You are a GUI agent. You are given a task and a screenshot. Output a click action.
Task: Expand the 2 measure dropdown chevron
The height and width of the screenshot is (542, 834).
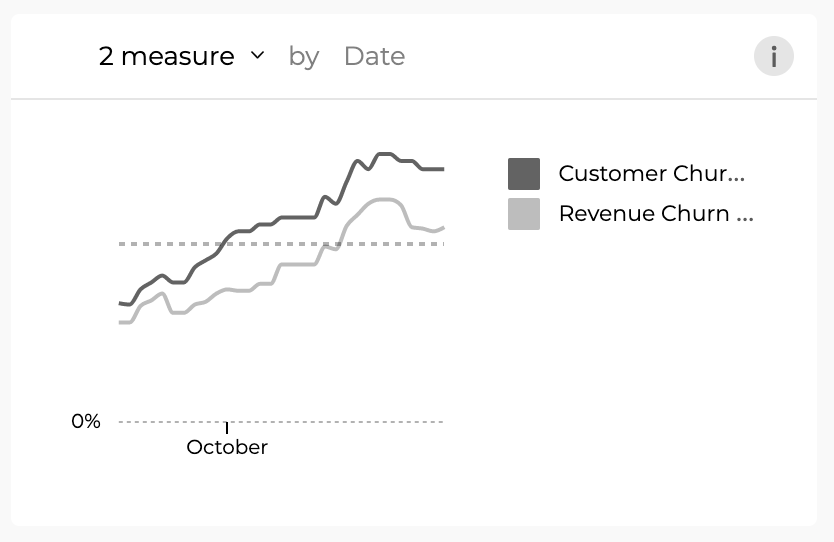click(x=257, y=55)
